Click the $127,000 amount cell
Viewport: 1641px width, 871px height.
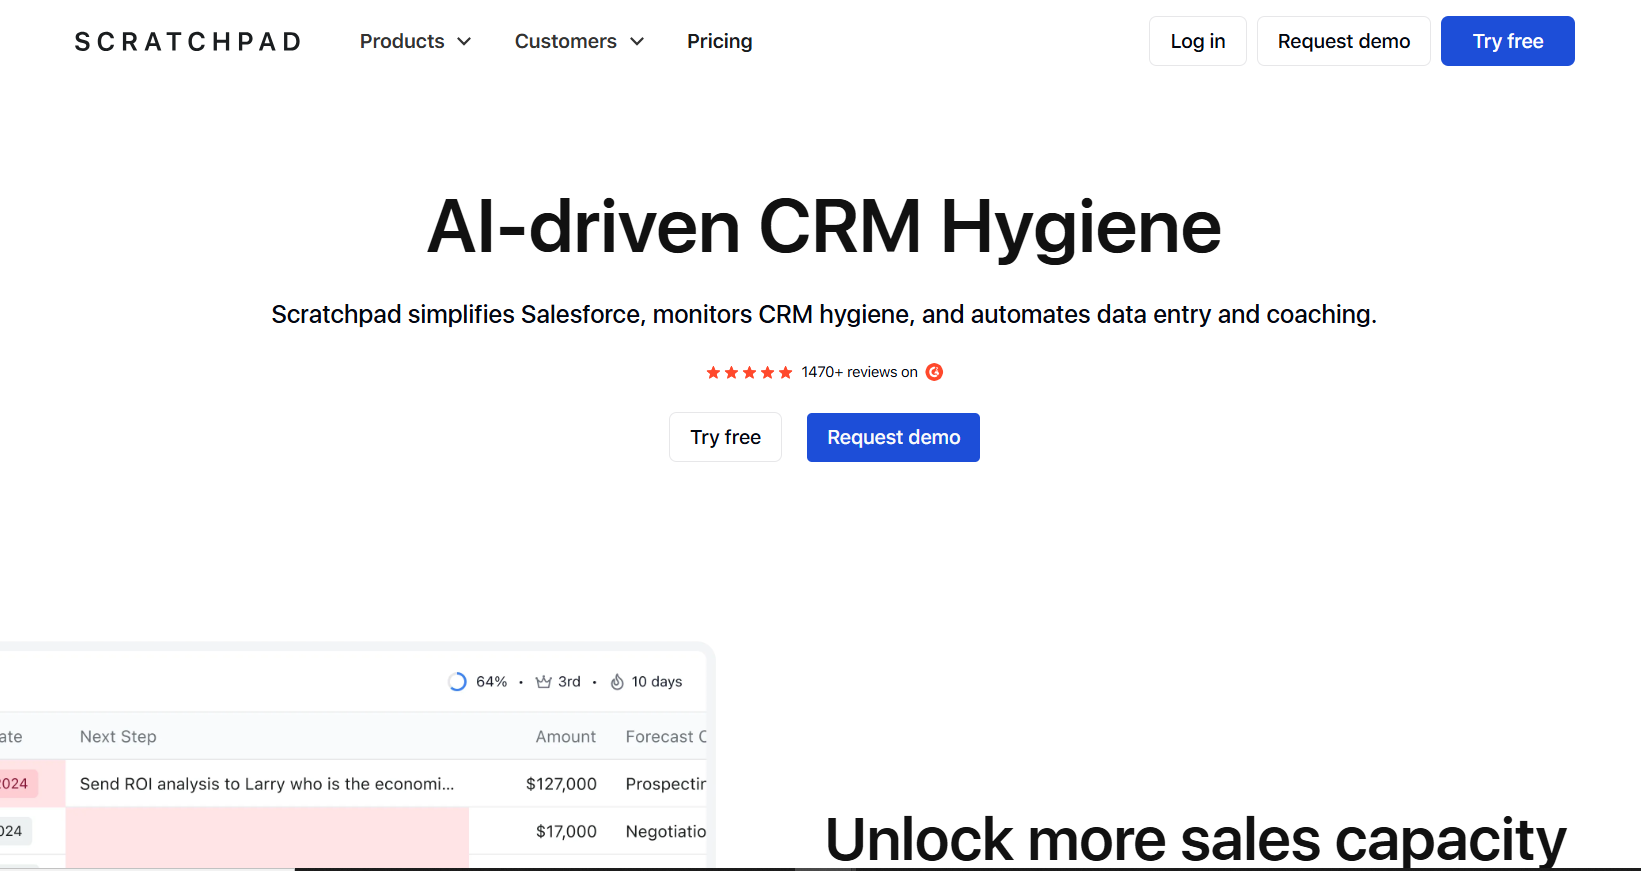(561, 784)
